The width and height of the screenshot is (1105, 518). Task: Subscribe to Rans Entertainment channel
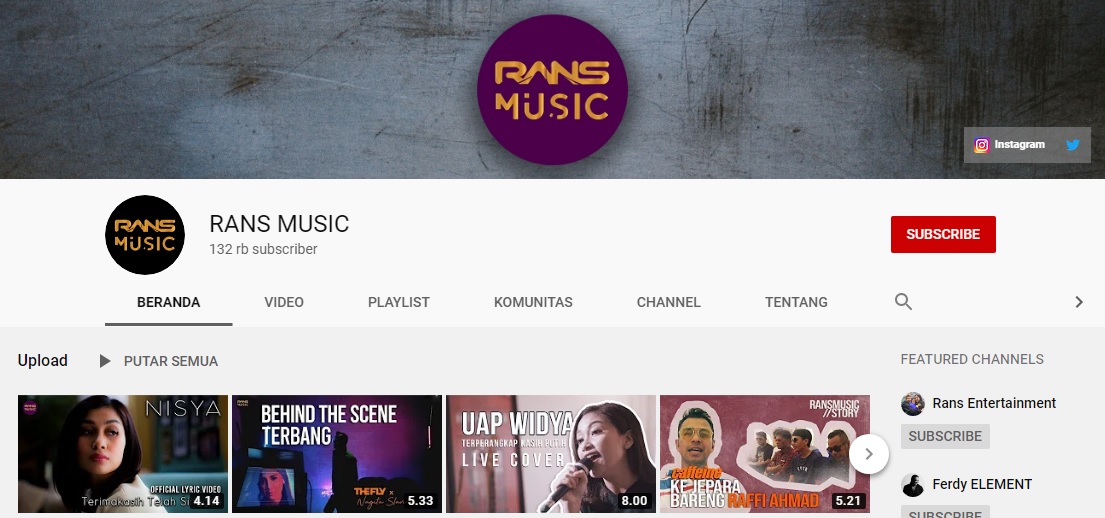click(x=945, y=436)
